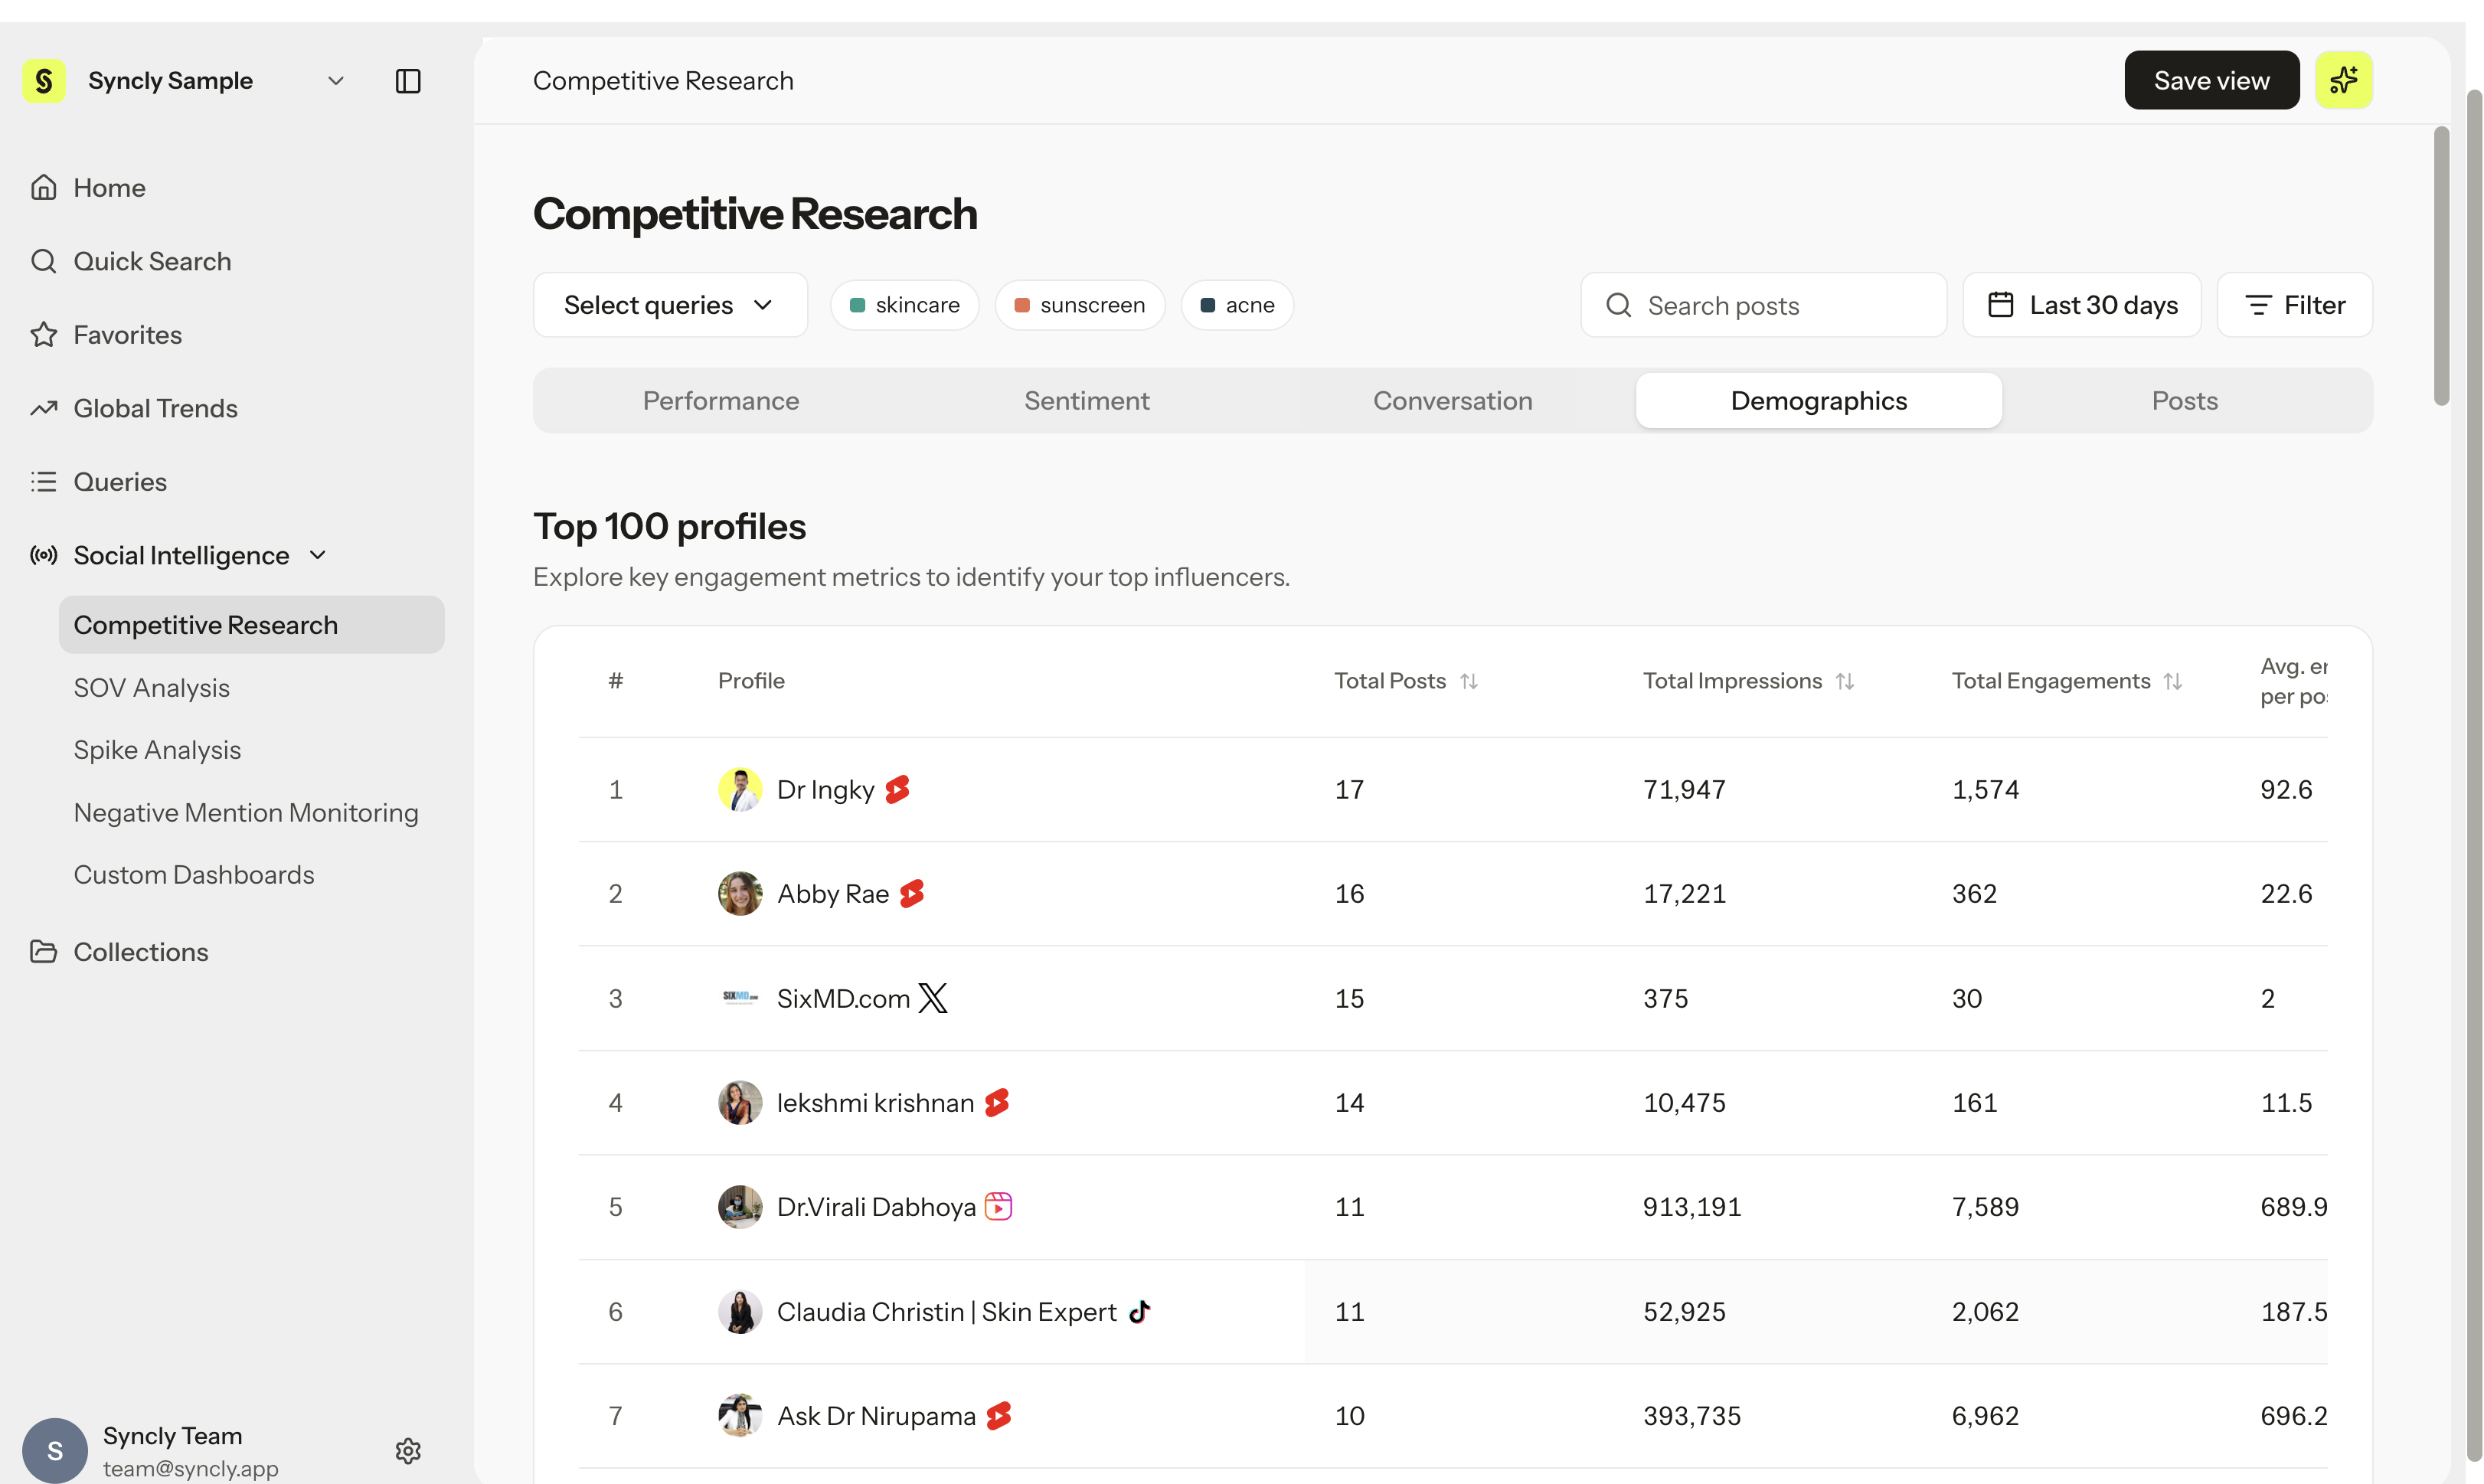The width and height of the screenshot is (2484, 1484).
Task: Open Custom Dashboards in the sidebar
Action: coord(194,875)
